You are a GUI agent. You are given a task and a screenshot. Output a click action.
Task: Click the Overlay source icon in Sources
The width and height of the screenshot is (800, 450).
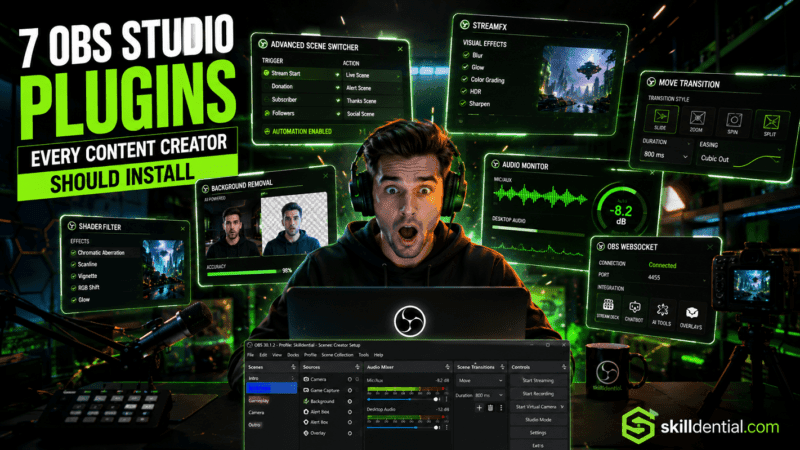point(306,433)
